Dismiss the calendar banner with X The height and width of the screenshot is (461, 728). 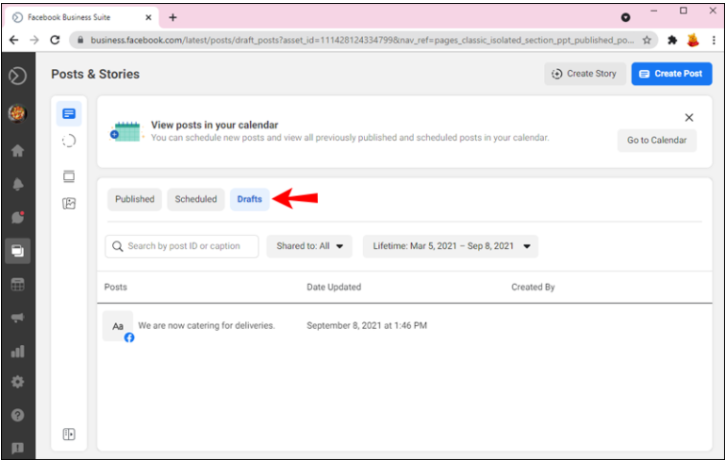pos(689,117)
